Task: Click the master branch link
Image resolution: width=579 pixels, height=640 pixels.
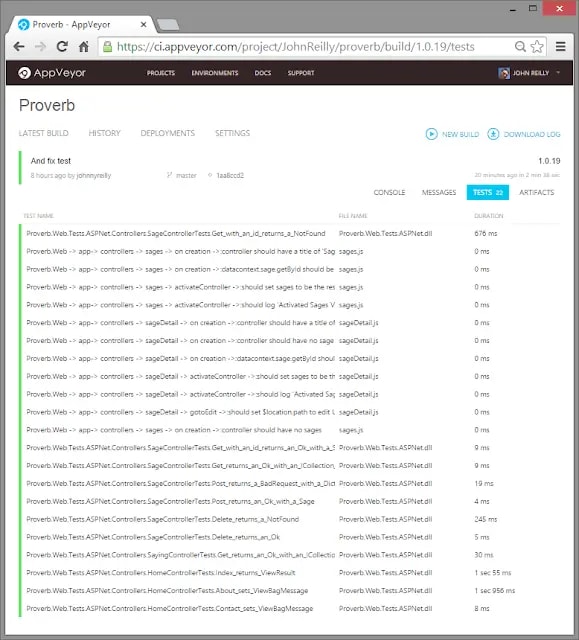Action: (x=186, y=175)
